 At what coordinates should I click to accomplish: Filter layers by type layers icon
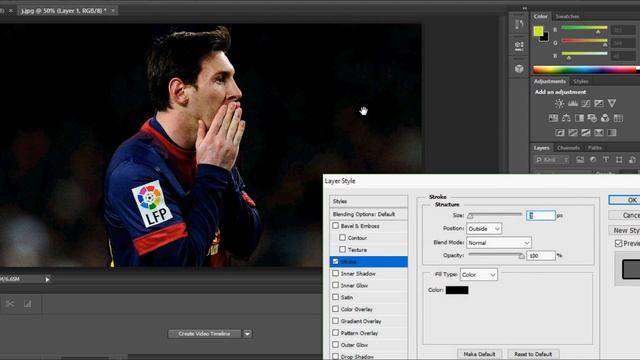[606, 160]
